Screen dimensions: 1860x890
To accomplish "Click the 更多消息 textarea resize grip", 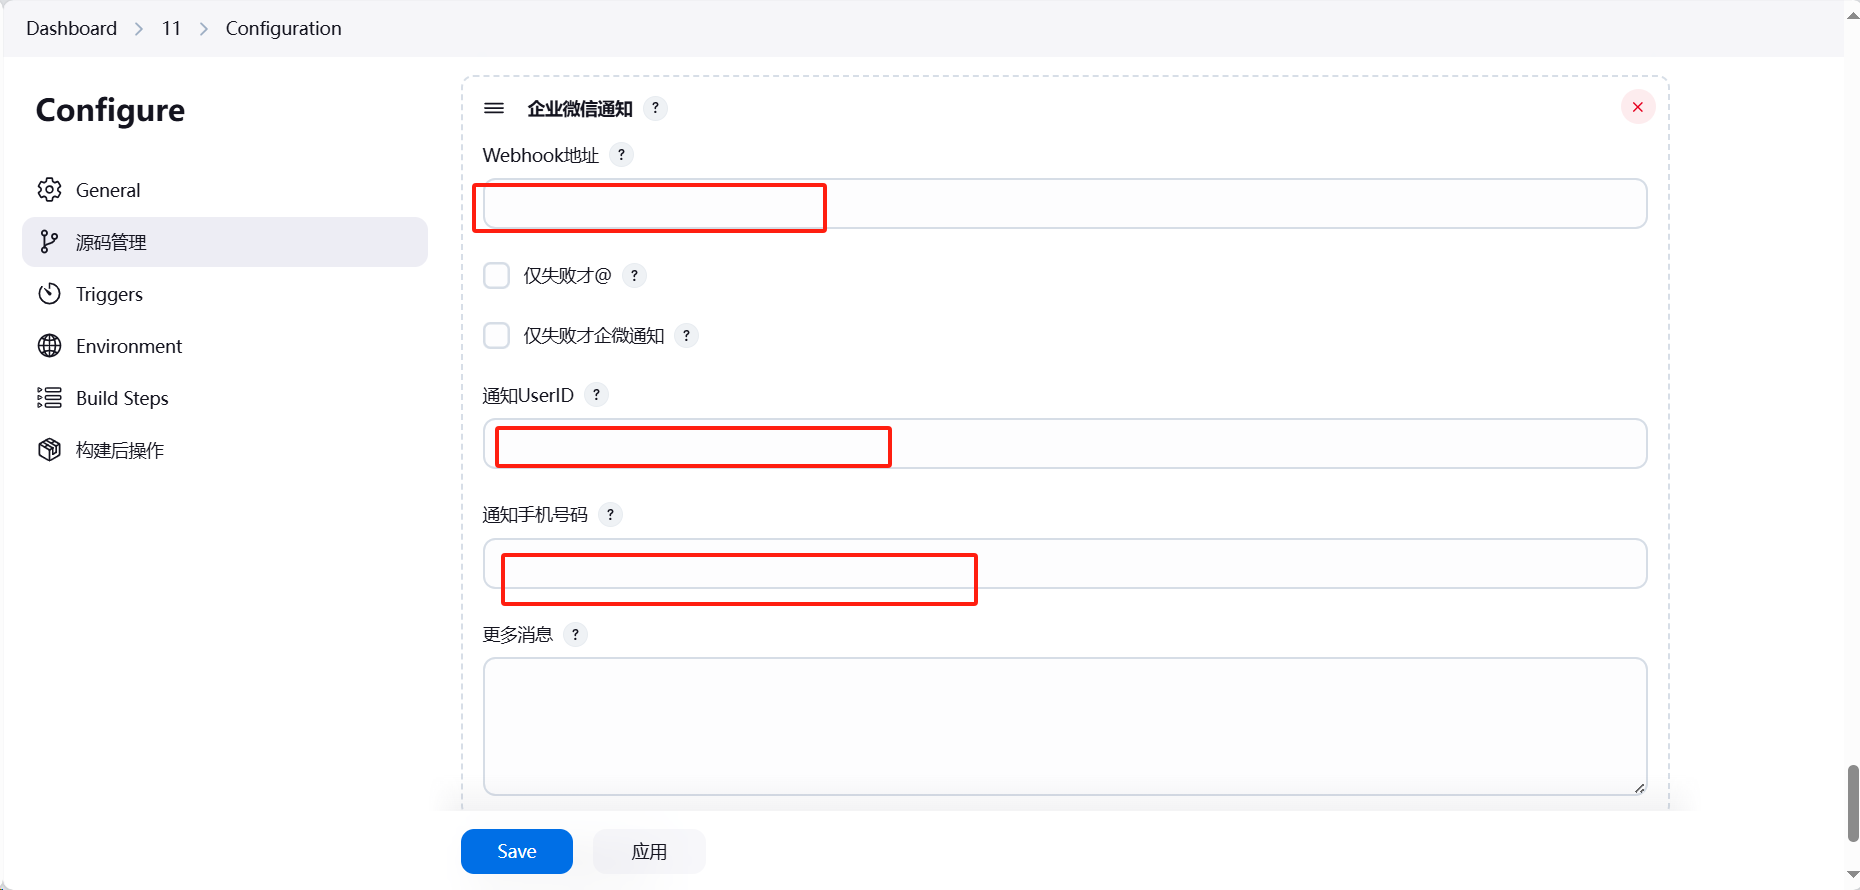I will 1639,788.
